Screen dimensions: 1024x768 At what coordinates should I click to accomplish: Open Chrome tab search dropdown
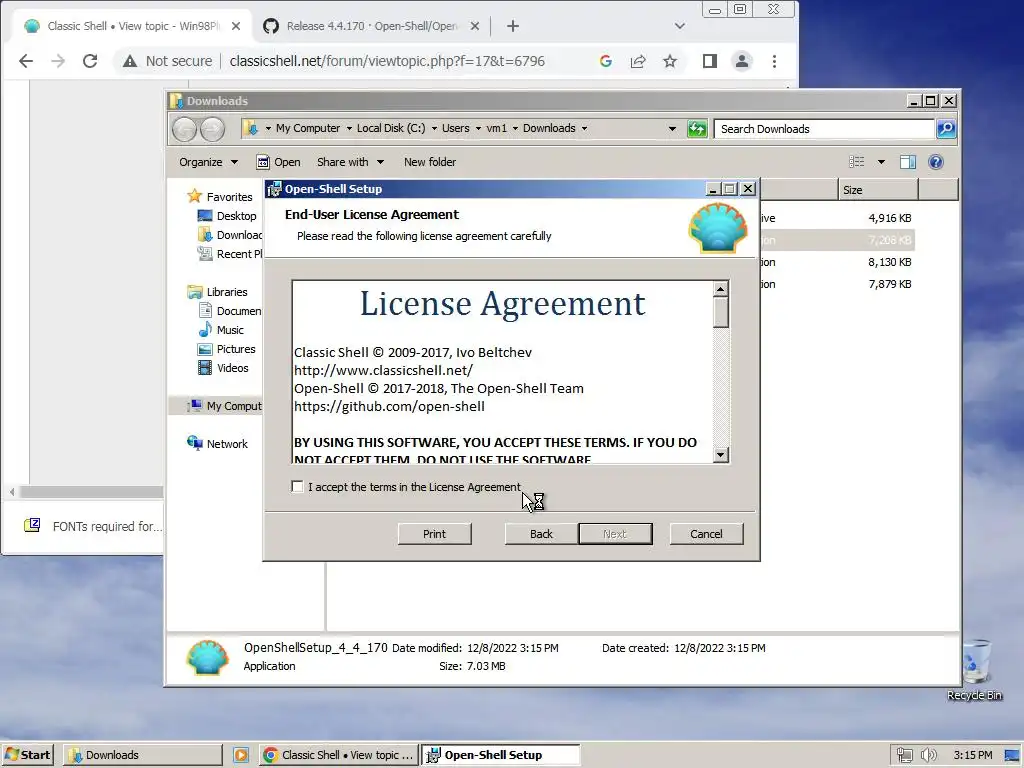coord(680,26)
